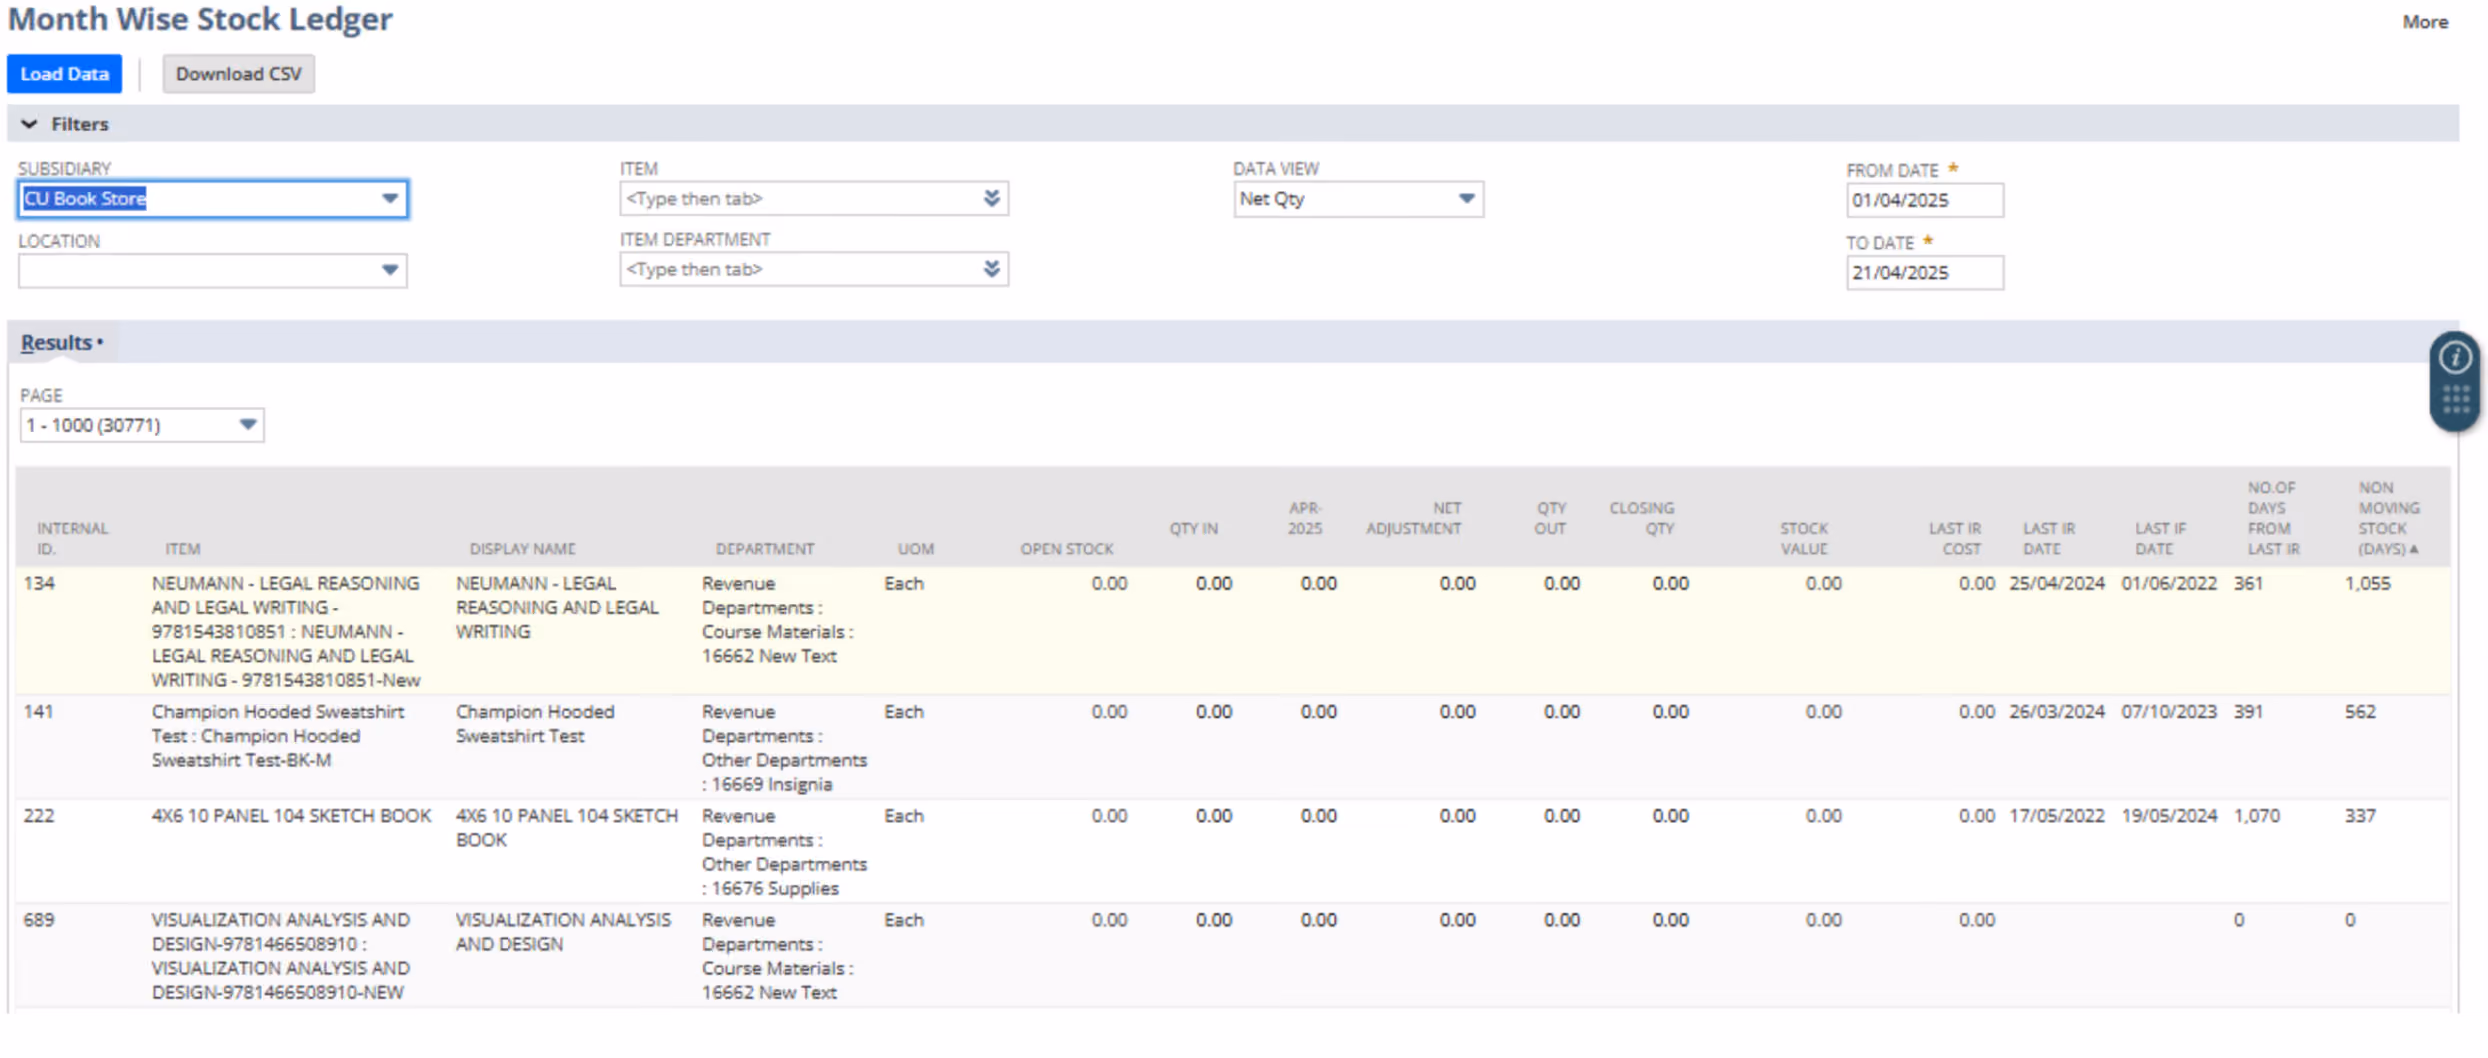Click the 16669 Insignia department cell
Viewport: 2488px width, 1058px height.
pyautogui.click(x=784, y=748)
